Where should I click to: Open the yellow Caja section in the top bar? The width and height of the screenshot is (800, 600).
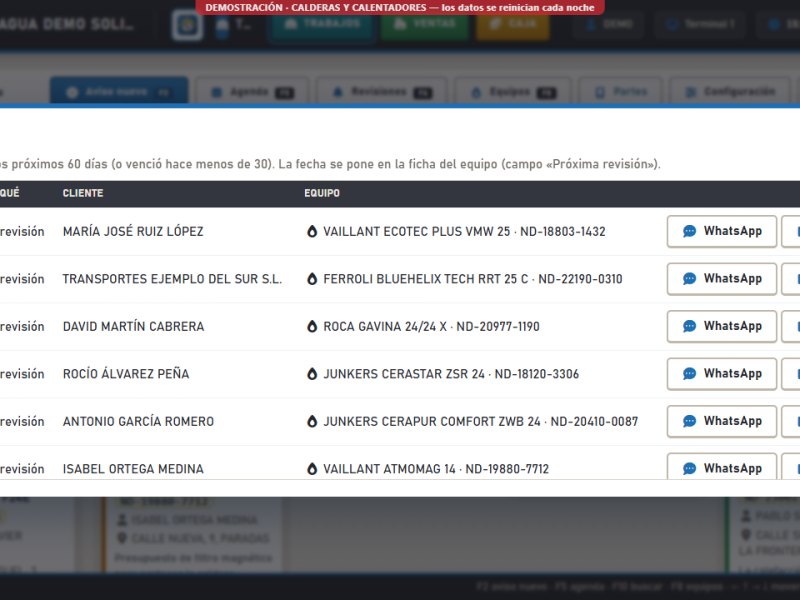pos(513,24)
